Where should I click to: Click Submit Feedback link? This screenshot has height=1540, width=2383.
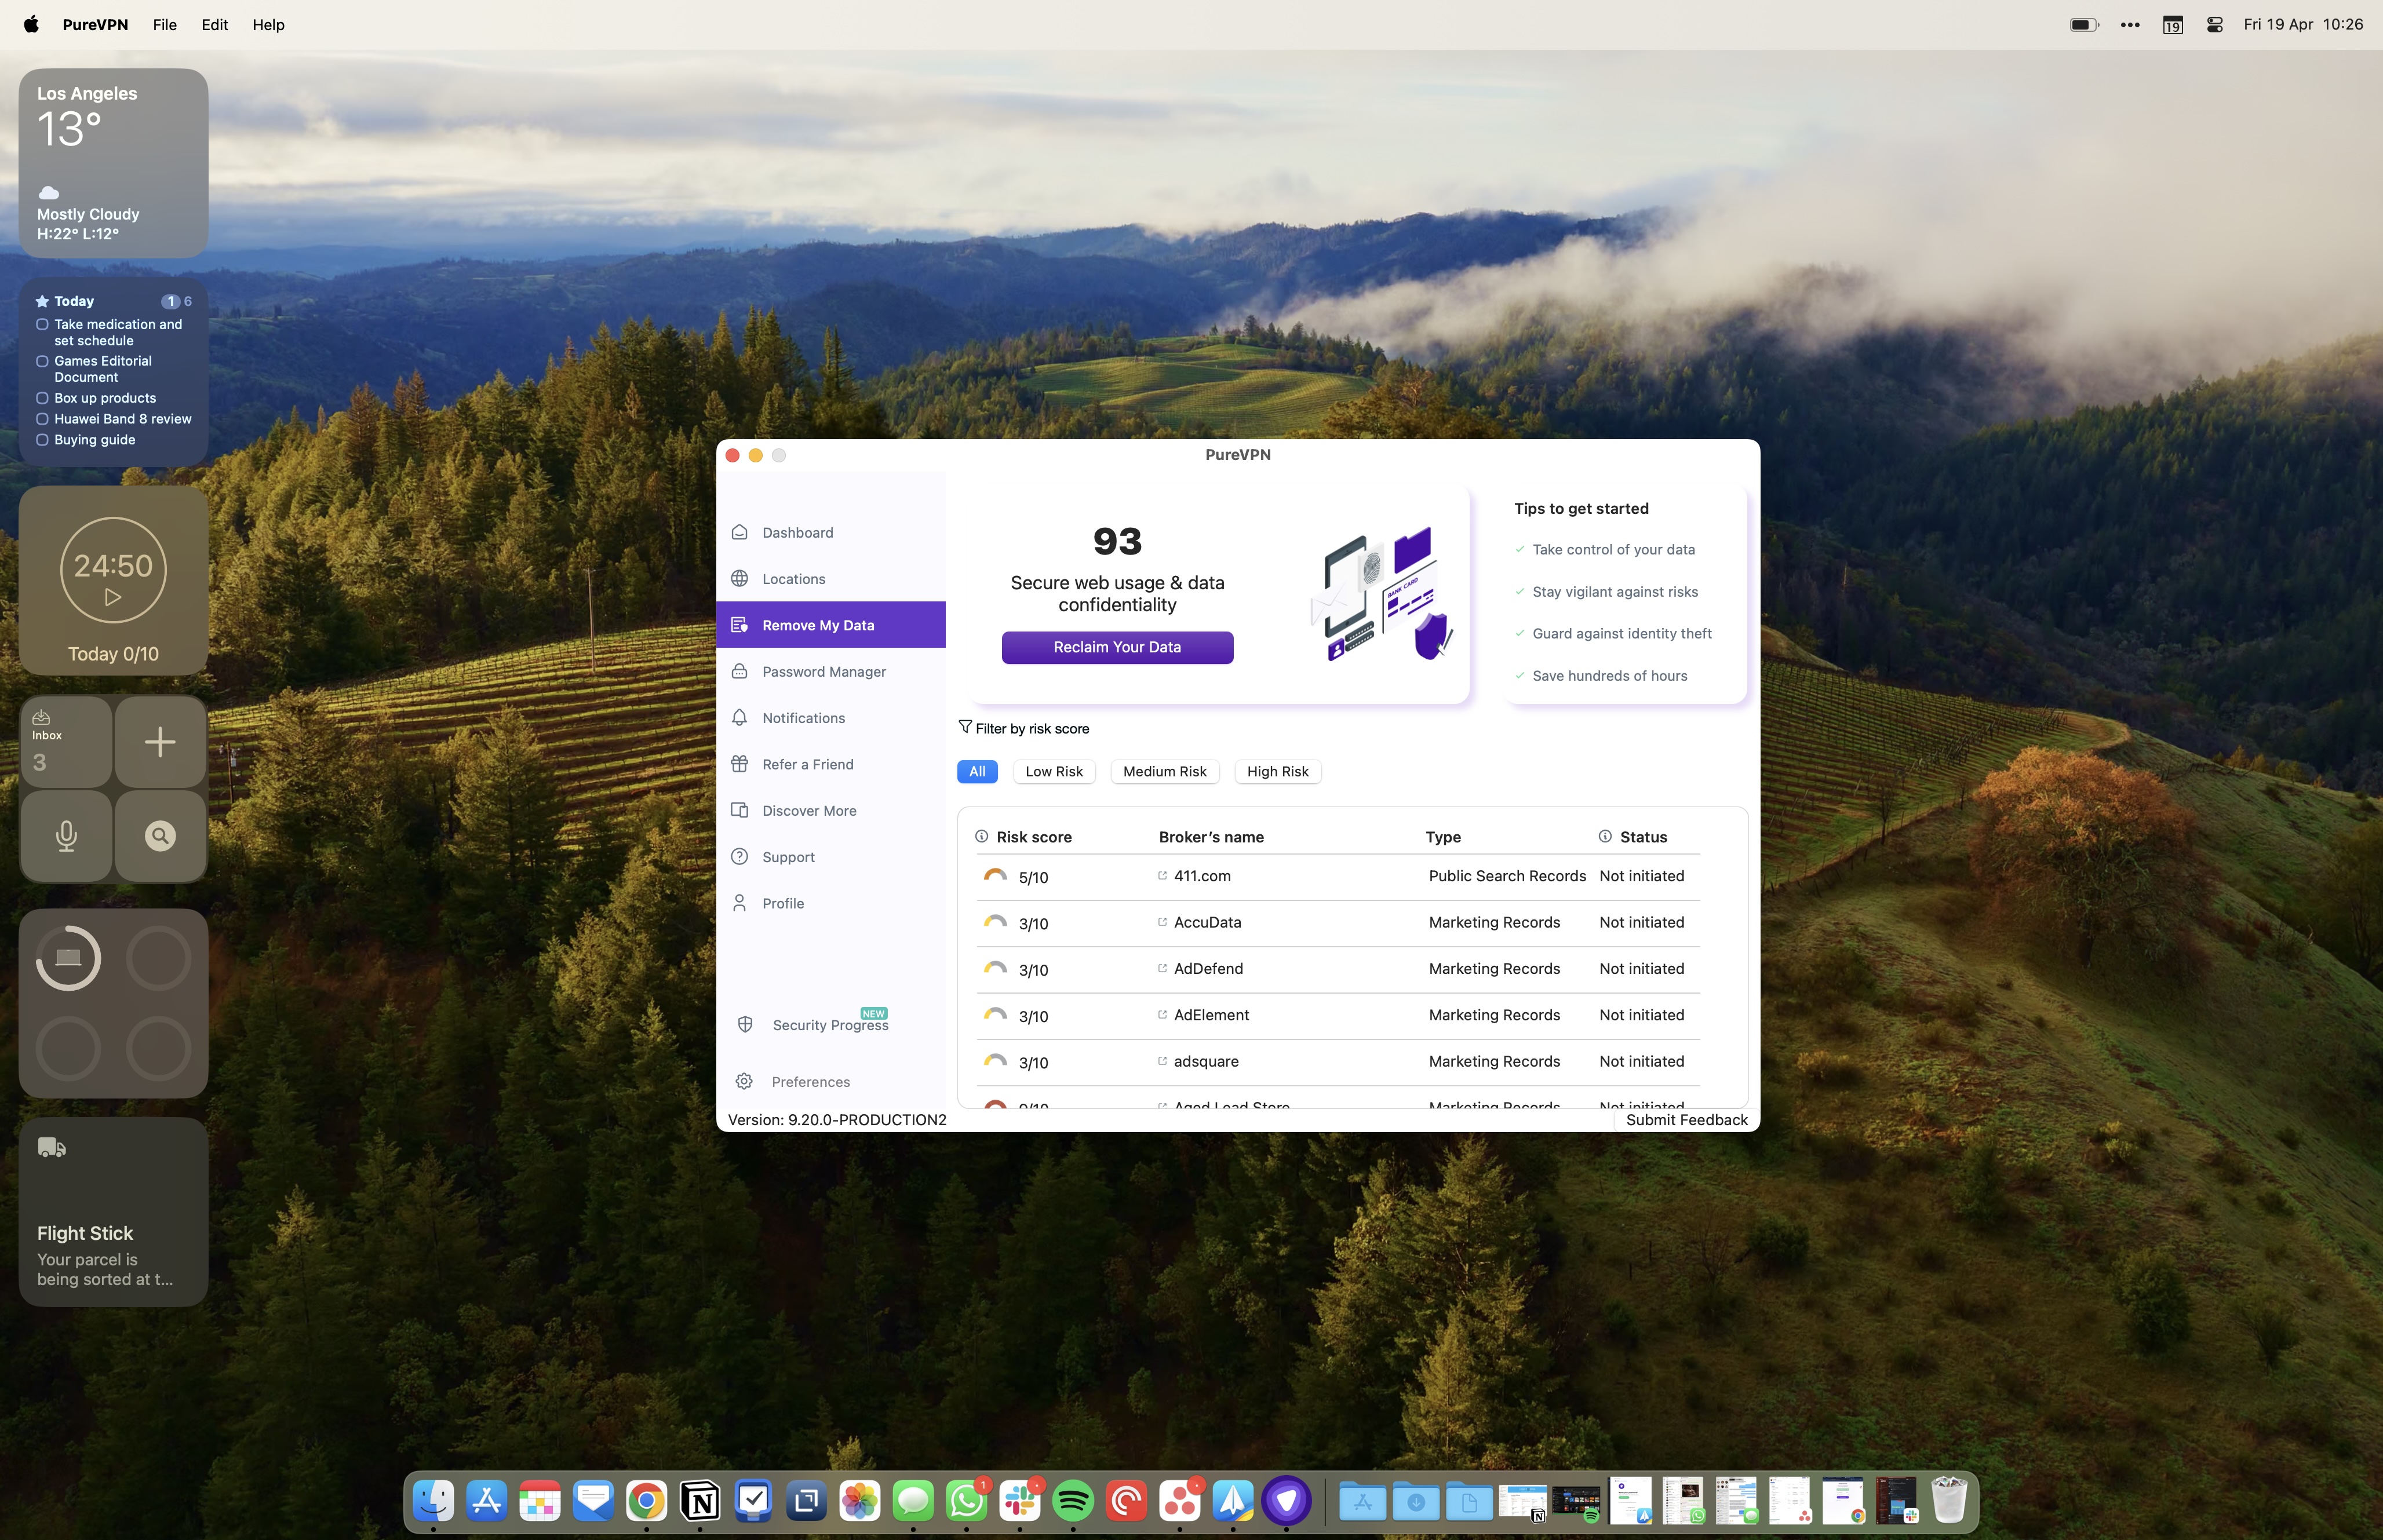(1686, 1119)
